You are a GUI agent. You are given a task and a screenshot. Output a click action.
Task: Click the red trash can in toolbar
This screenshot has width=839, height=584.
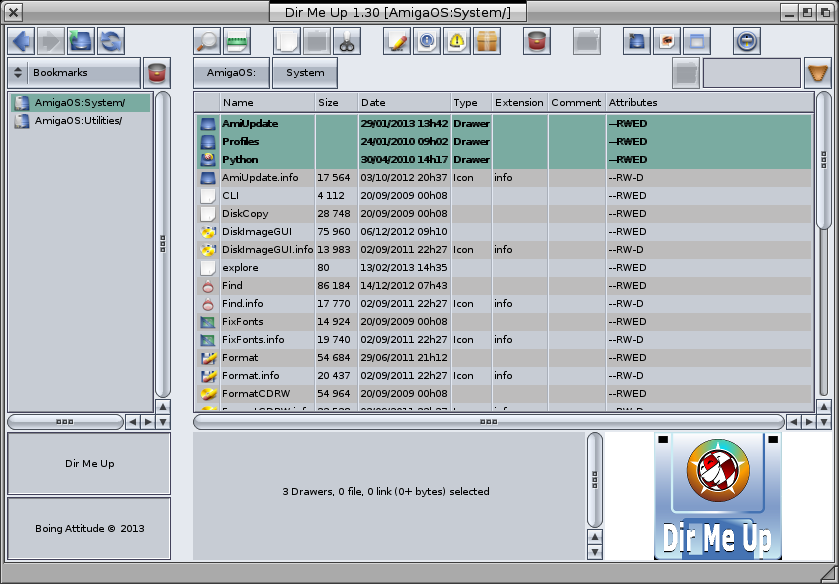tap(537, 41)
